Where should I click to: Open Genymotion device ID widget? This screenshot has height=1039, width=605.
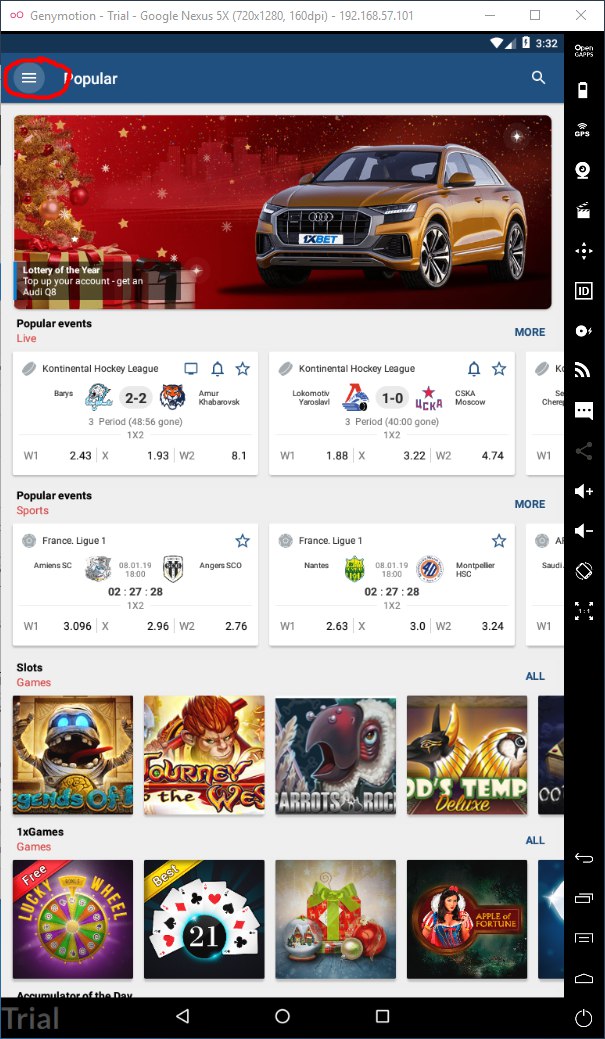pyautogui.click(x=583, y=291)
